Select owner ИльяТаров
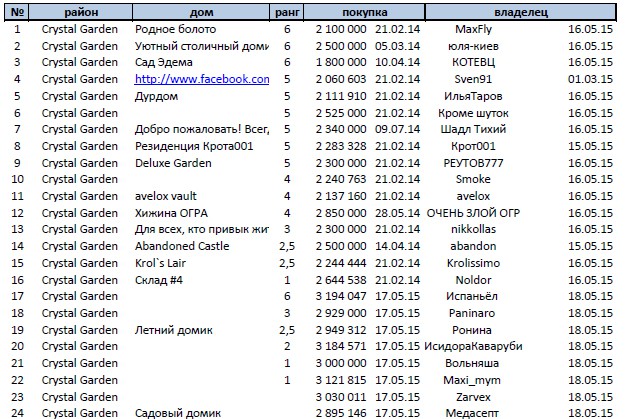The height and width of the screenshot is (419, 625). pyautogui.click(x=473, y=96)
